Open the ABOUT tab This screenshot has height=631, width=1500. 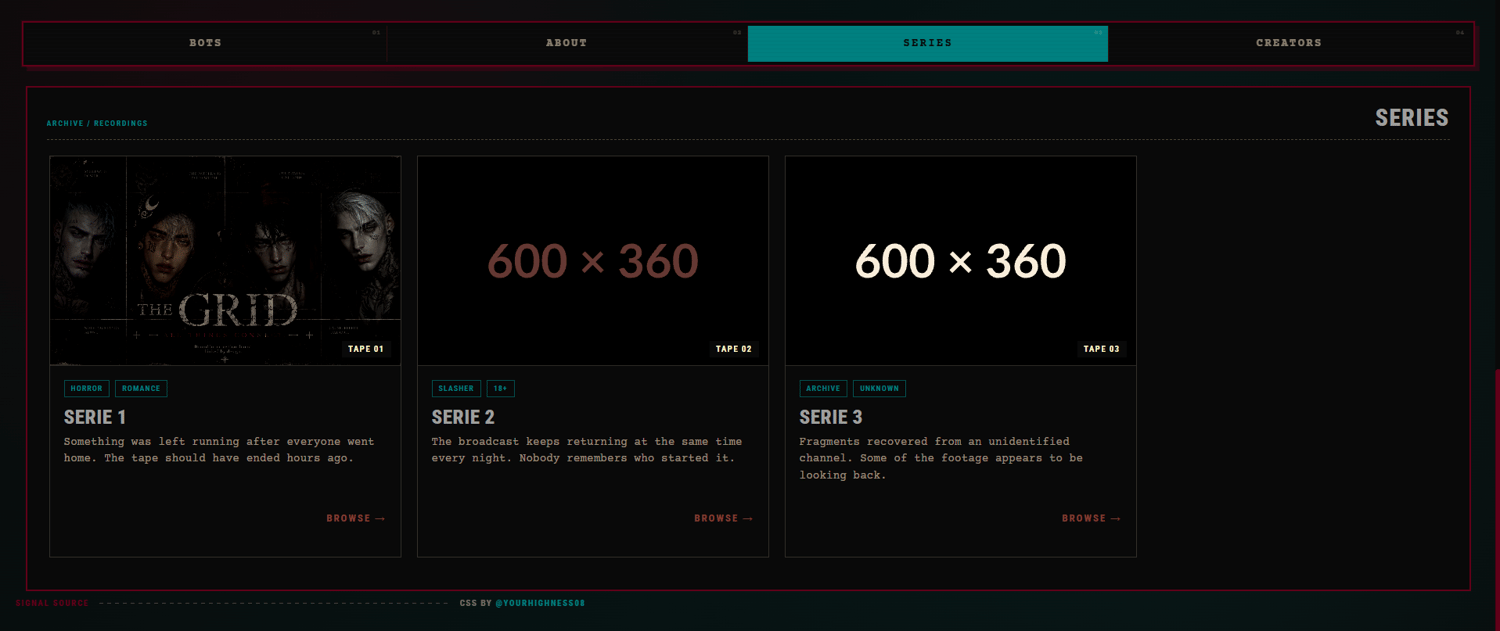tap(567, 43)
